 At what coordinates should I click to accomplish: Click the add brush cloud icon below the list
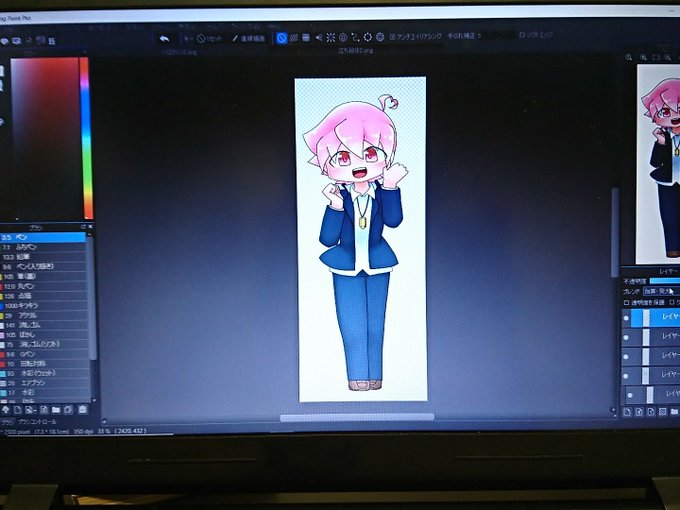point(6,409)
